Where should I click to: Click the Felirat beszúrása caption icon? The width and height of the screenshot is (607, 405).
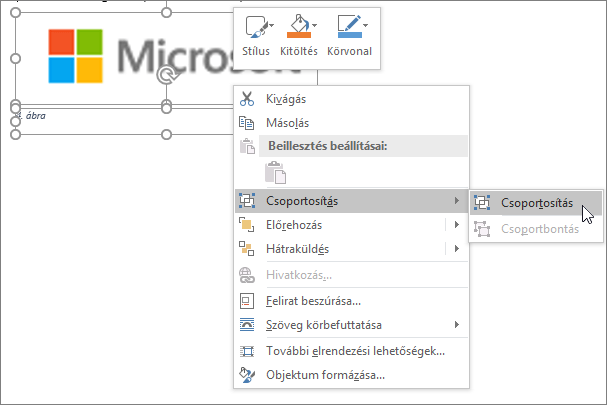coord(247,301)
